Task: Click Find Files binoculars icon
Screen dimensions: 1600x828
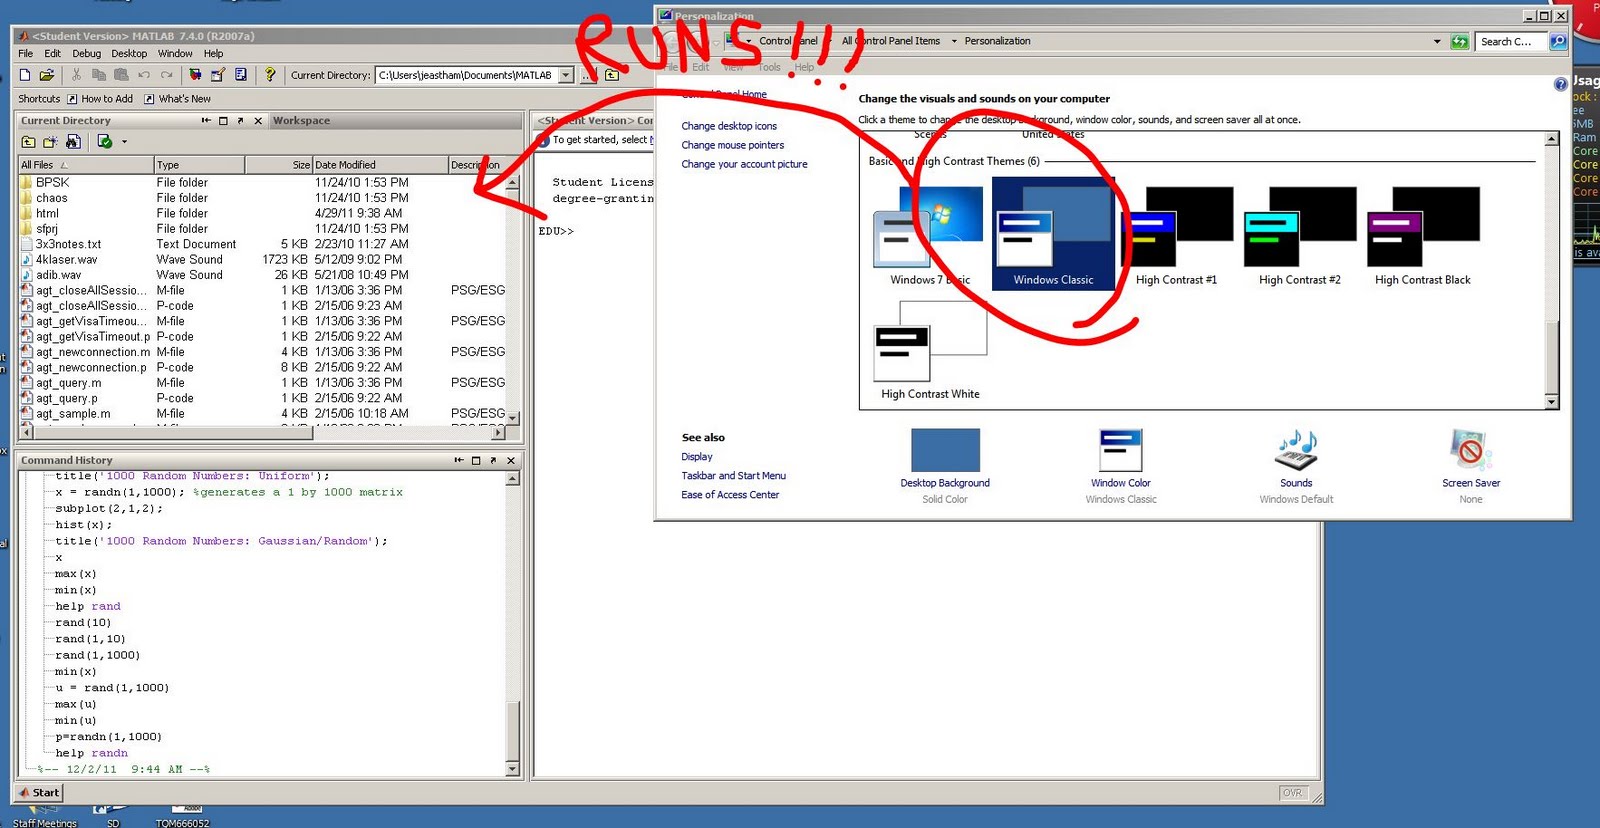Action: (73, 142)
